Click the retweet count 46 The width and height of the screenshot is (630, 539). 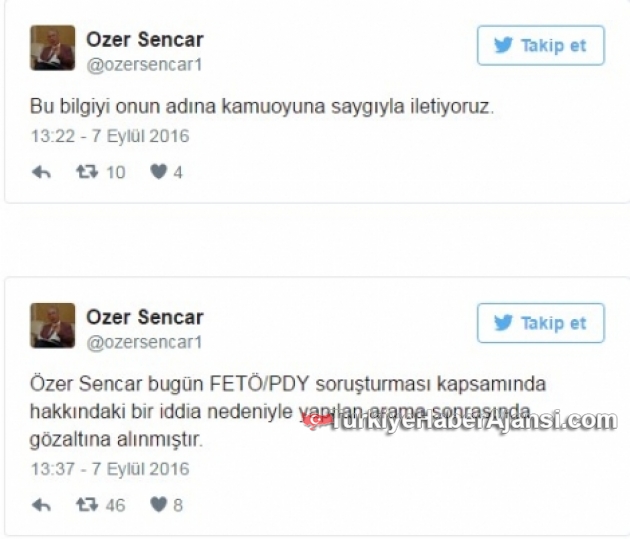[x=116, y=505]
